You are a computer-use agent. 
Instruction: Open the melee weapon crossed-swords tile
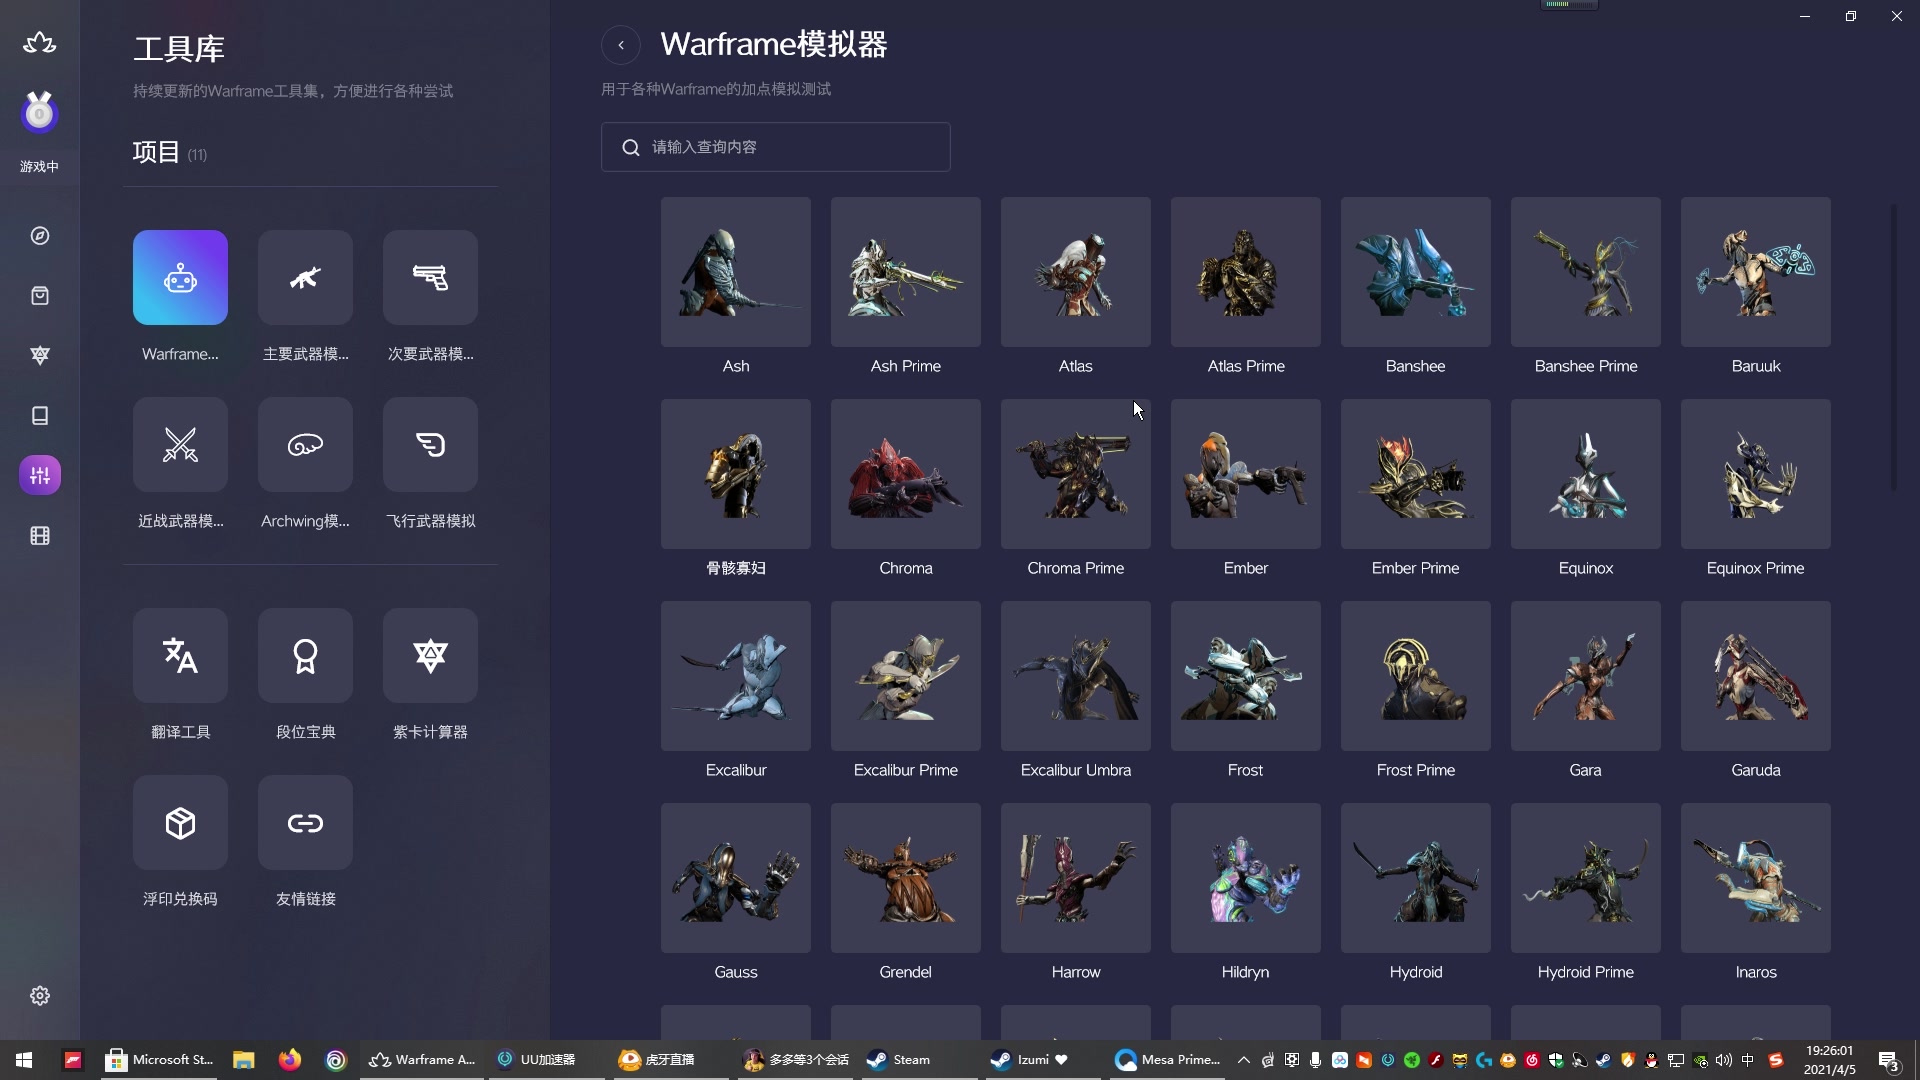click(180, 444)
